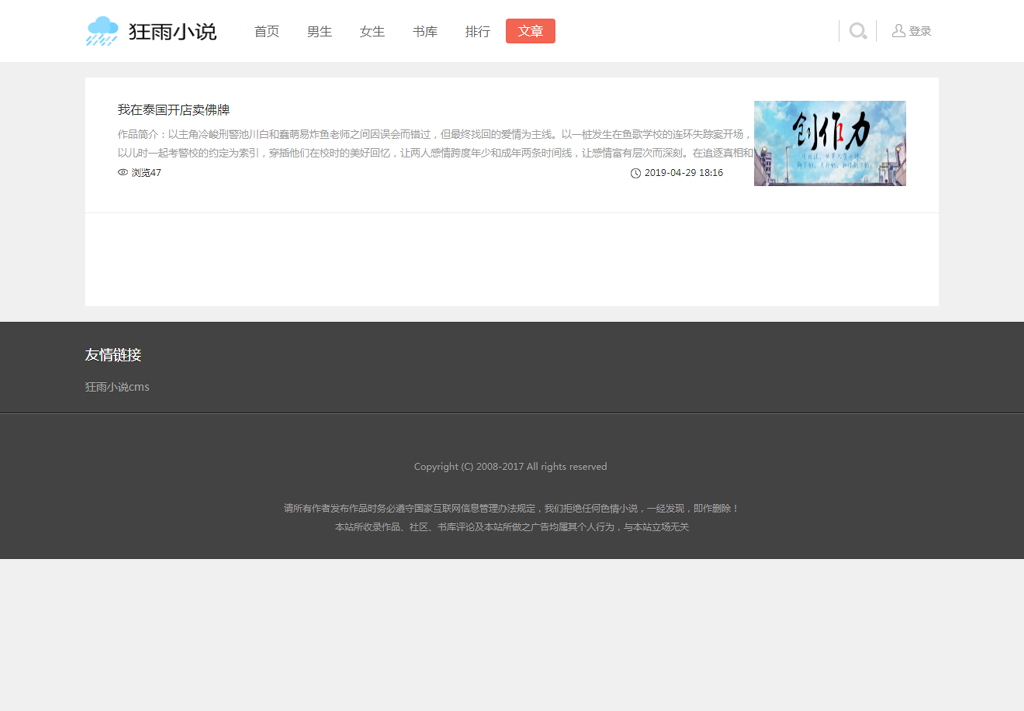1024x711 pixels.
Task: Click the highlighted 文章 nav button
Action: click(530, 31)
